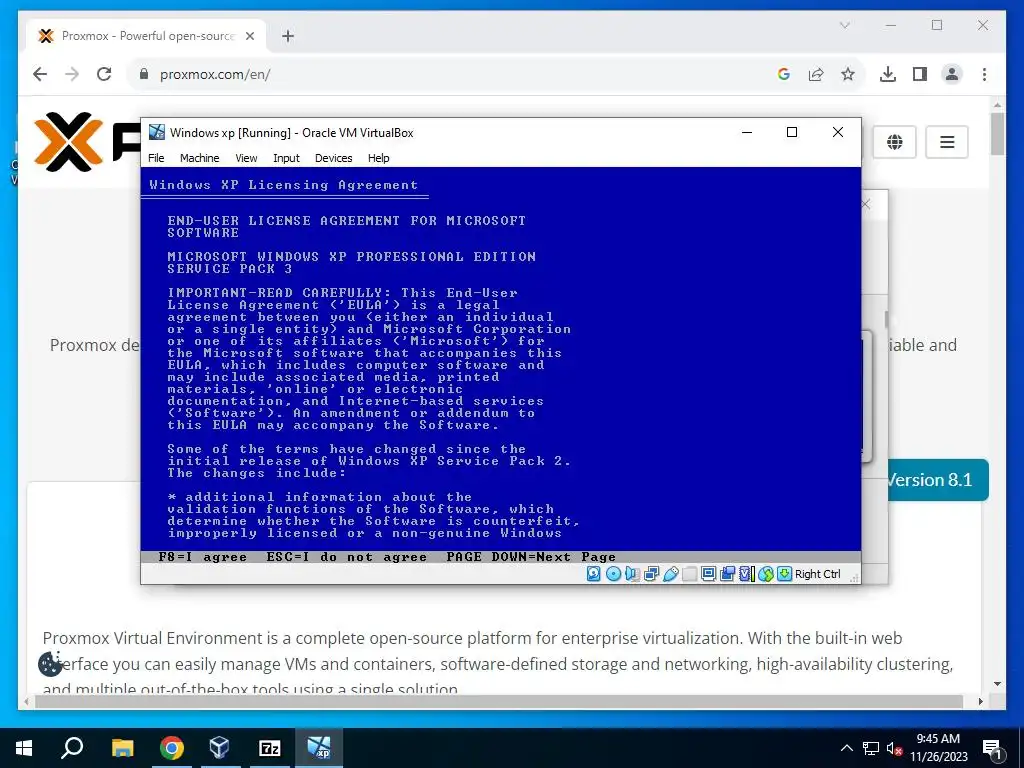Viewport: 1024px width, 768px height.
Task: Open VirtualBox Manager from the taskbar
Action: click(x=219, y=748)
